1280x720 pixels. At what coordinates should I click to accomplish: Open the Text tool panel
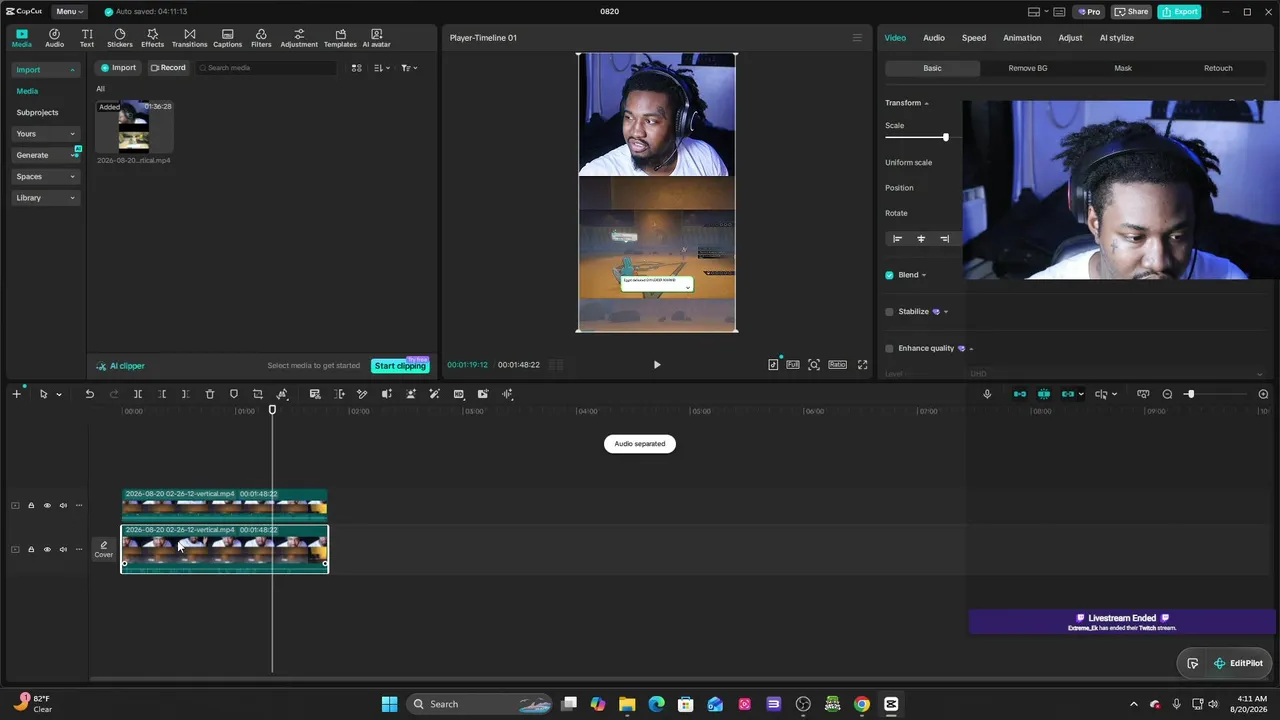[x=87, y=38]
